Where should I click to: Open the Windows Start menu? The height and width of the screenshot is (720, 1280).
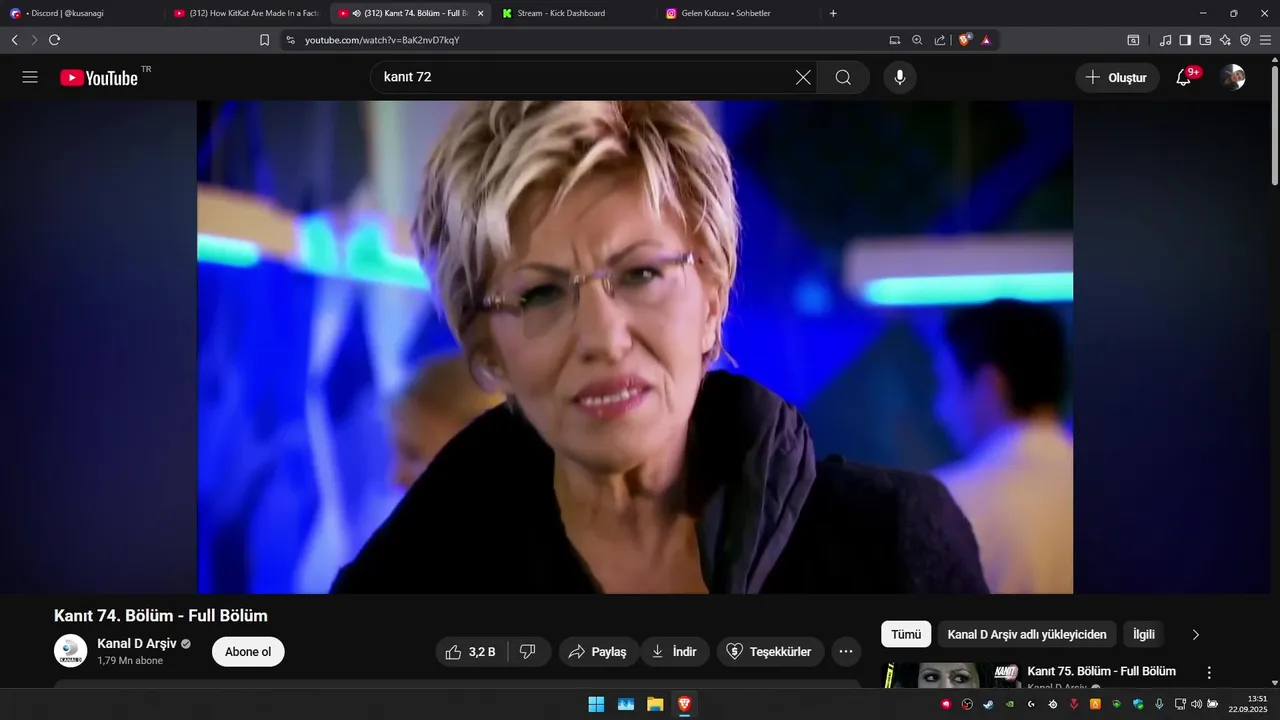[596, 704]
